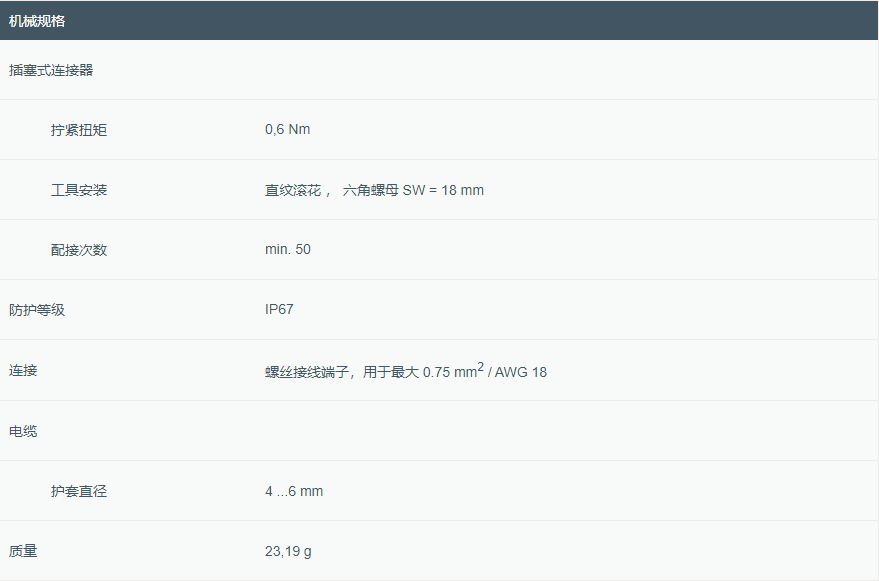
Task: Select the 4 ...6 mm diameter value
Action: 294,491
